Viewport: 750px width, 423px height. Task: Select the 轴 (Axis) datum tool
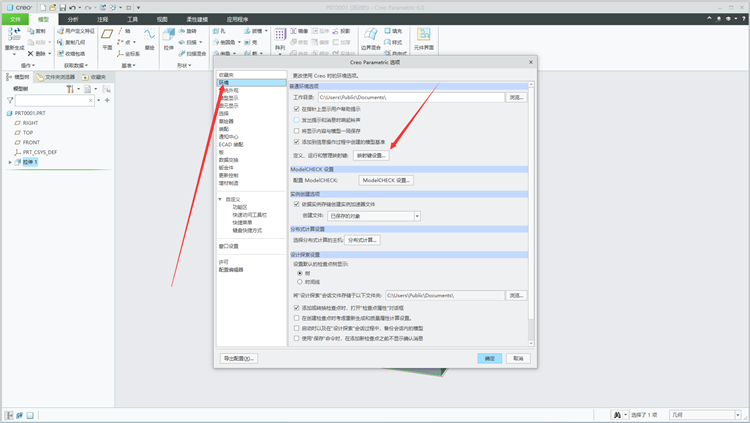[124, 31]
